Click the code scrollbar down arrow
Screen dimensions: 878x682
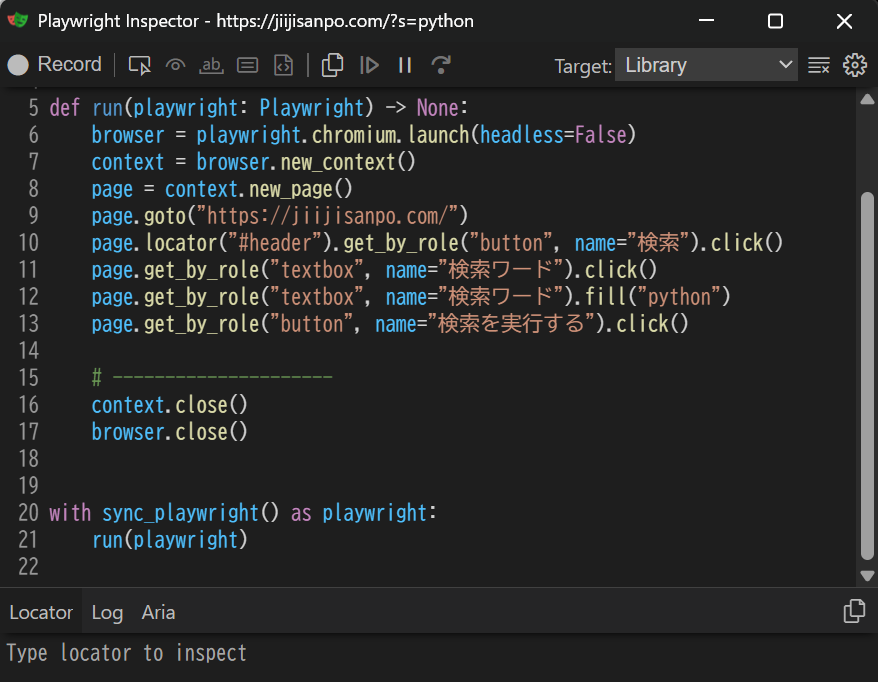[x=867, y=576]
